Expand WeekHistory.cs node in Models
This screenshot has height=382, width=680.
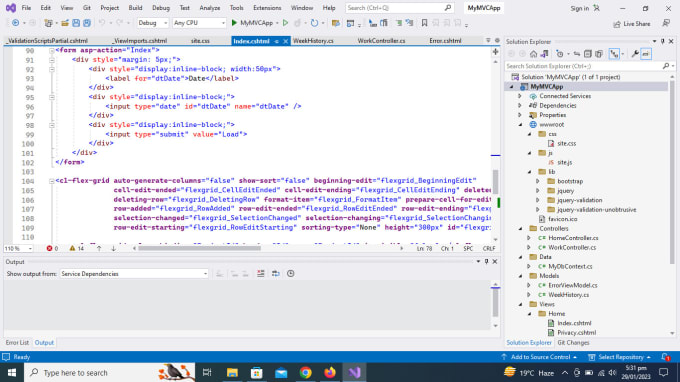[529, 295]
